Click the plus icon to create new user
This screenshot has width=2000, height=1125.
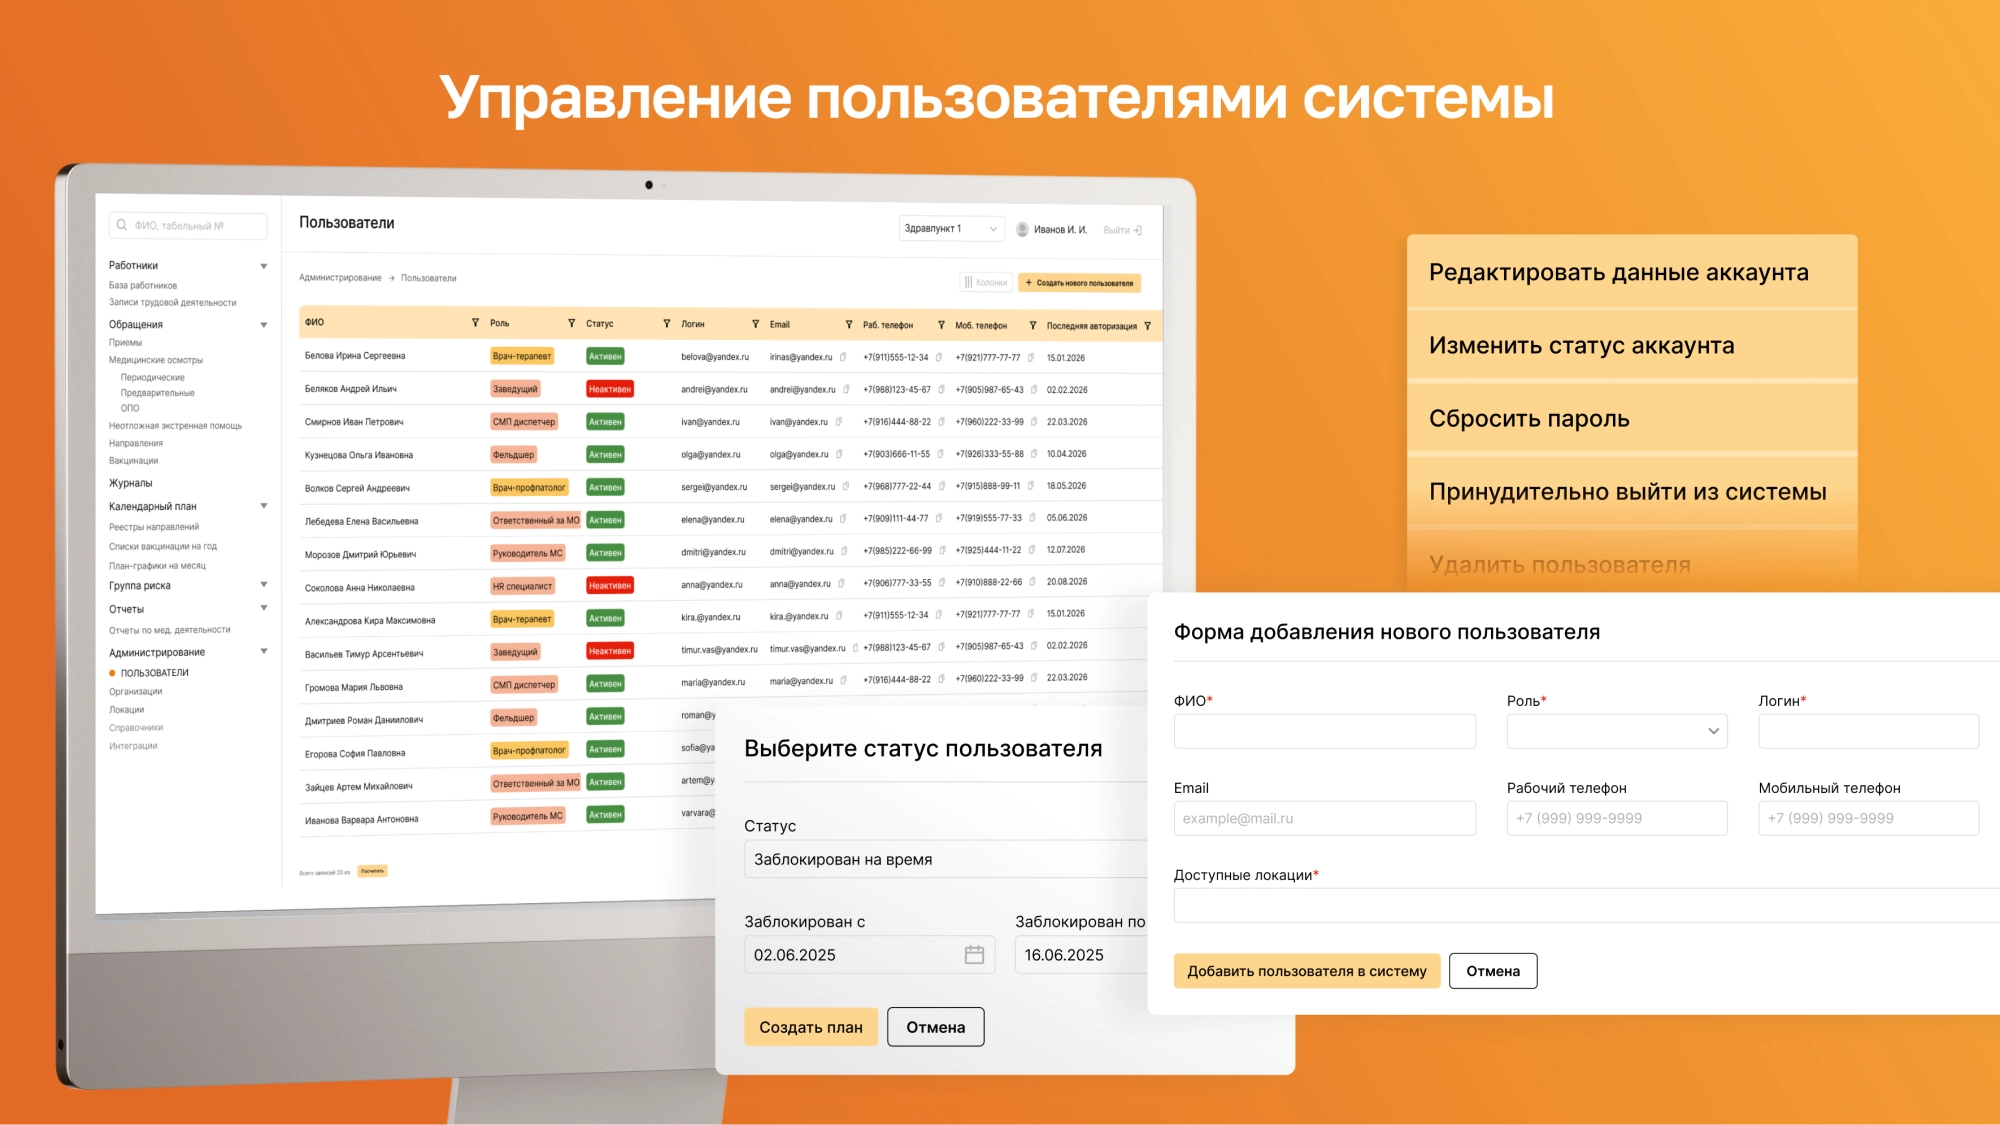coord(1029,283)
